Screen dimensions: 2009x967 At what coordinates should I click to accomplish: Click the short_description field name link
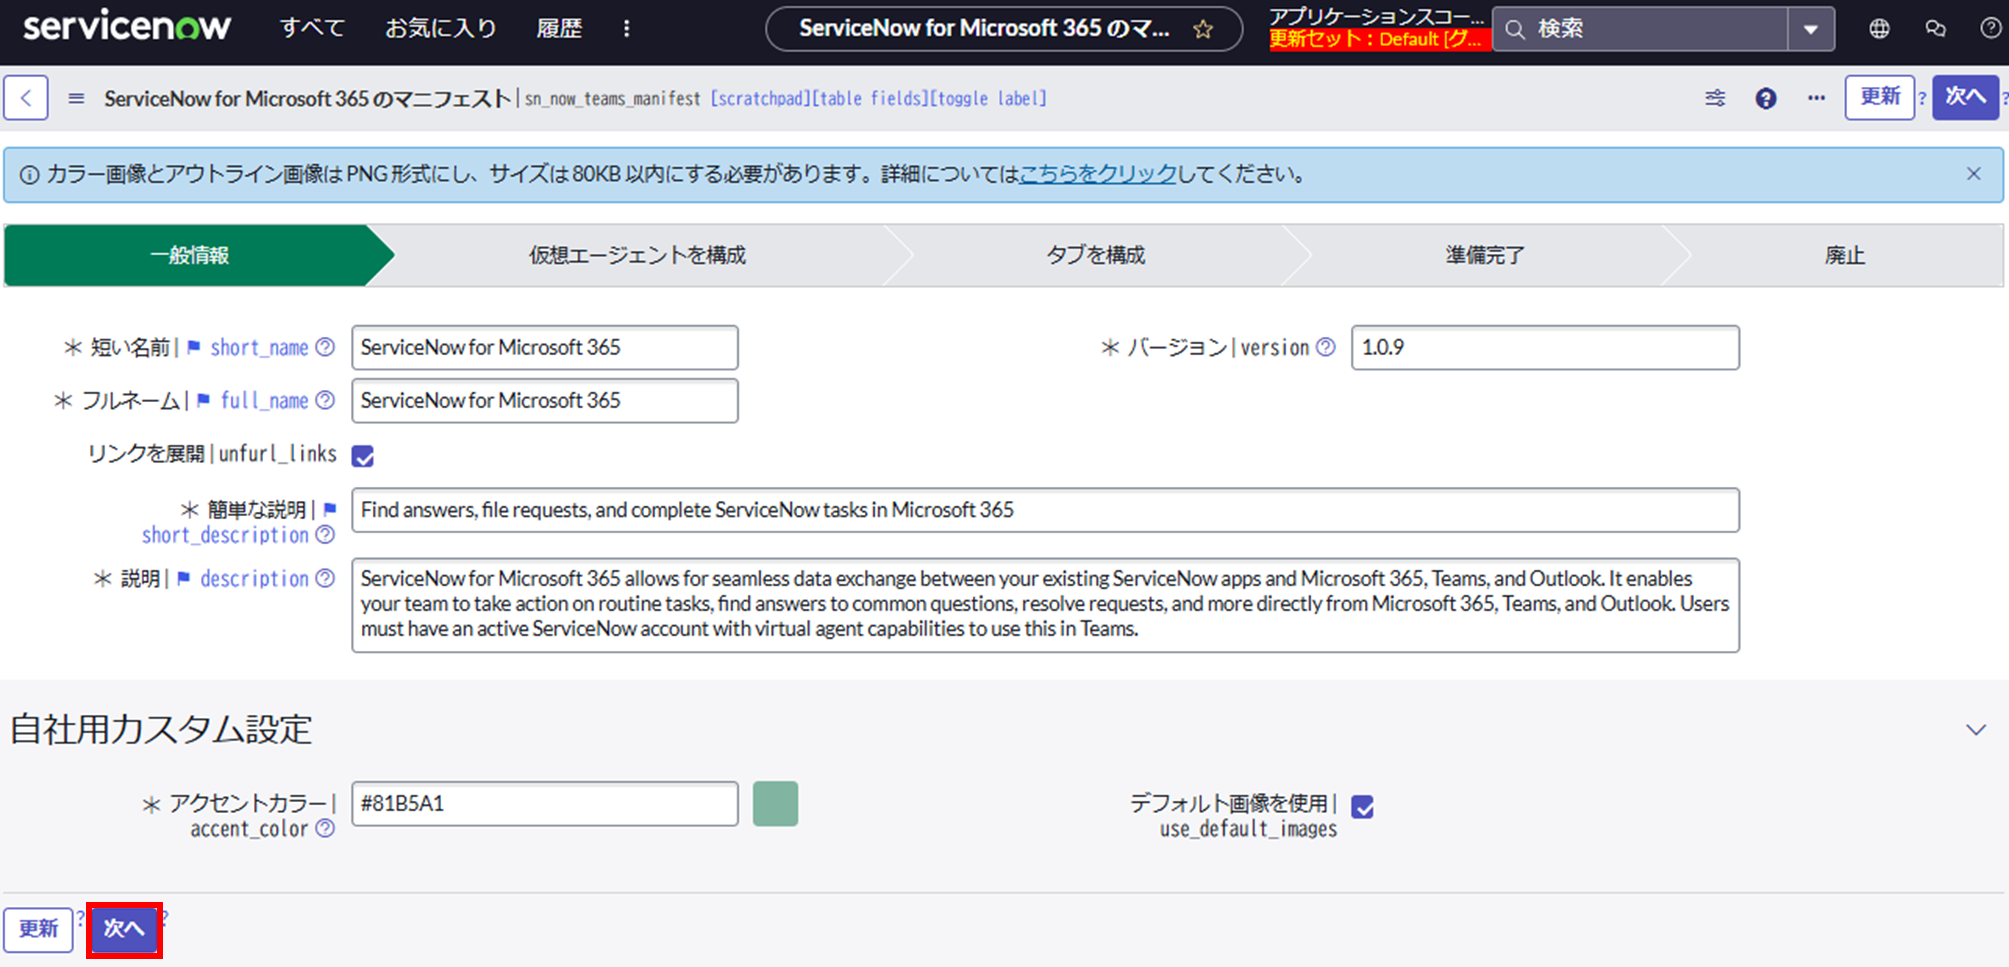coord(225,535)
